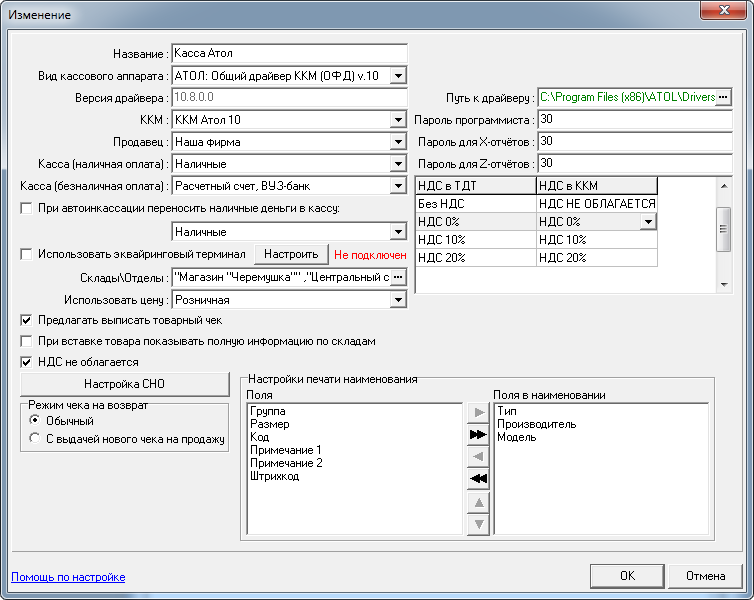Expand the 'Использовать цену' dropdown
The width and height of the screenshot is (754, 600).
[x=397, y=299]
